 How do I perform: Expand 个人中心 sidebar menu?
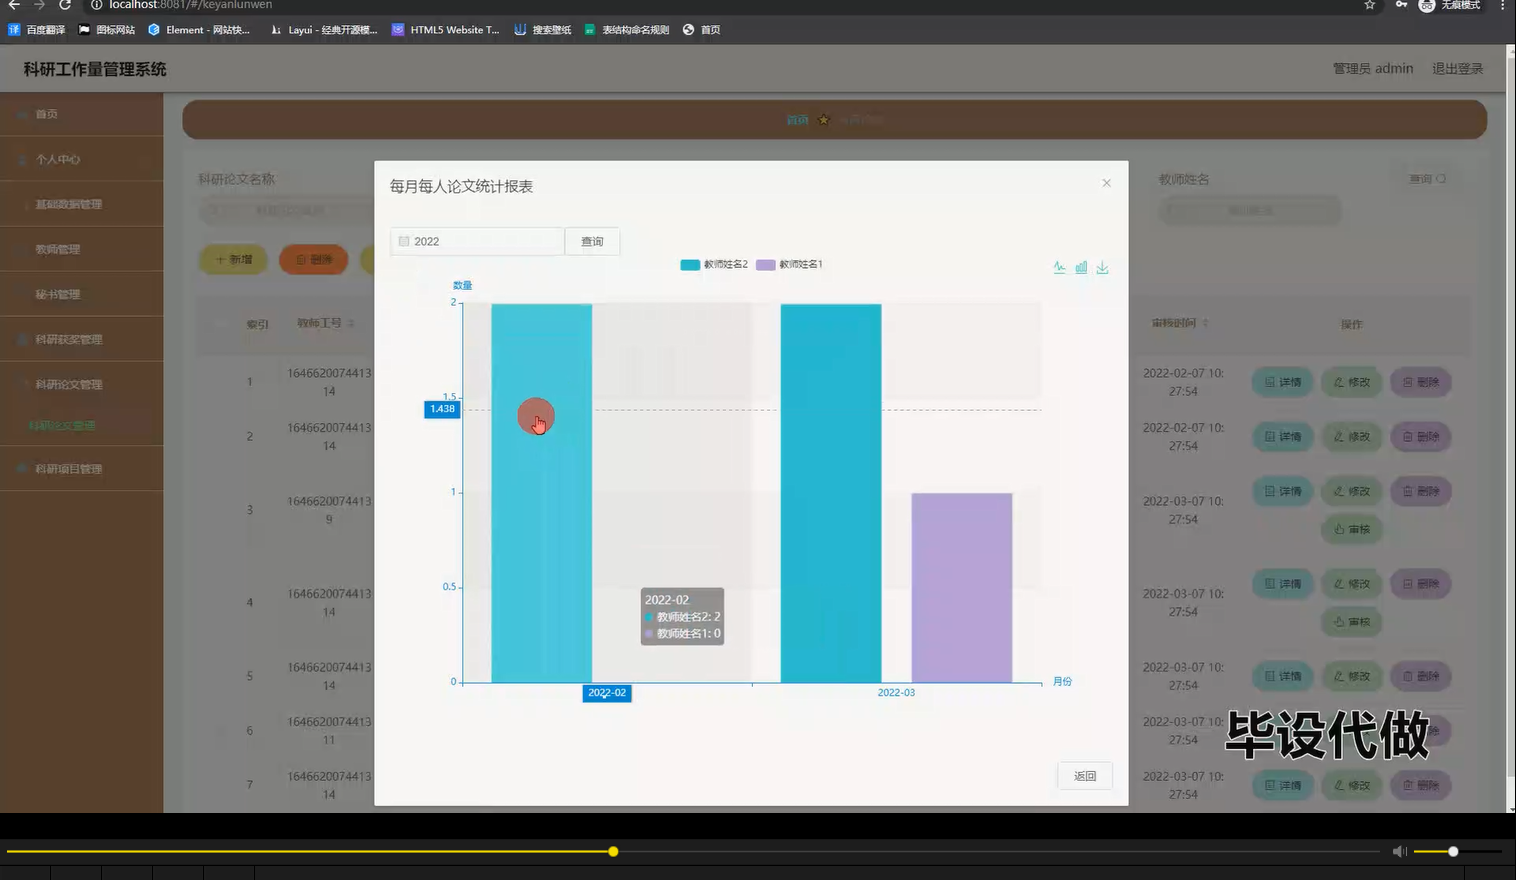pos(81,159)
